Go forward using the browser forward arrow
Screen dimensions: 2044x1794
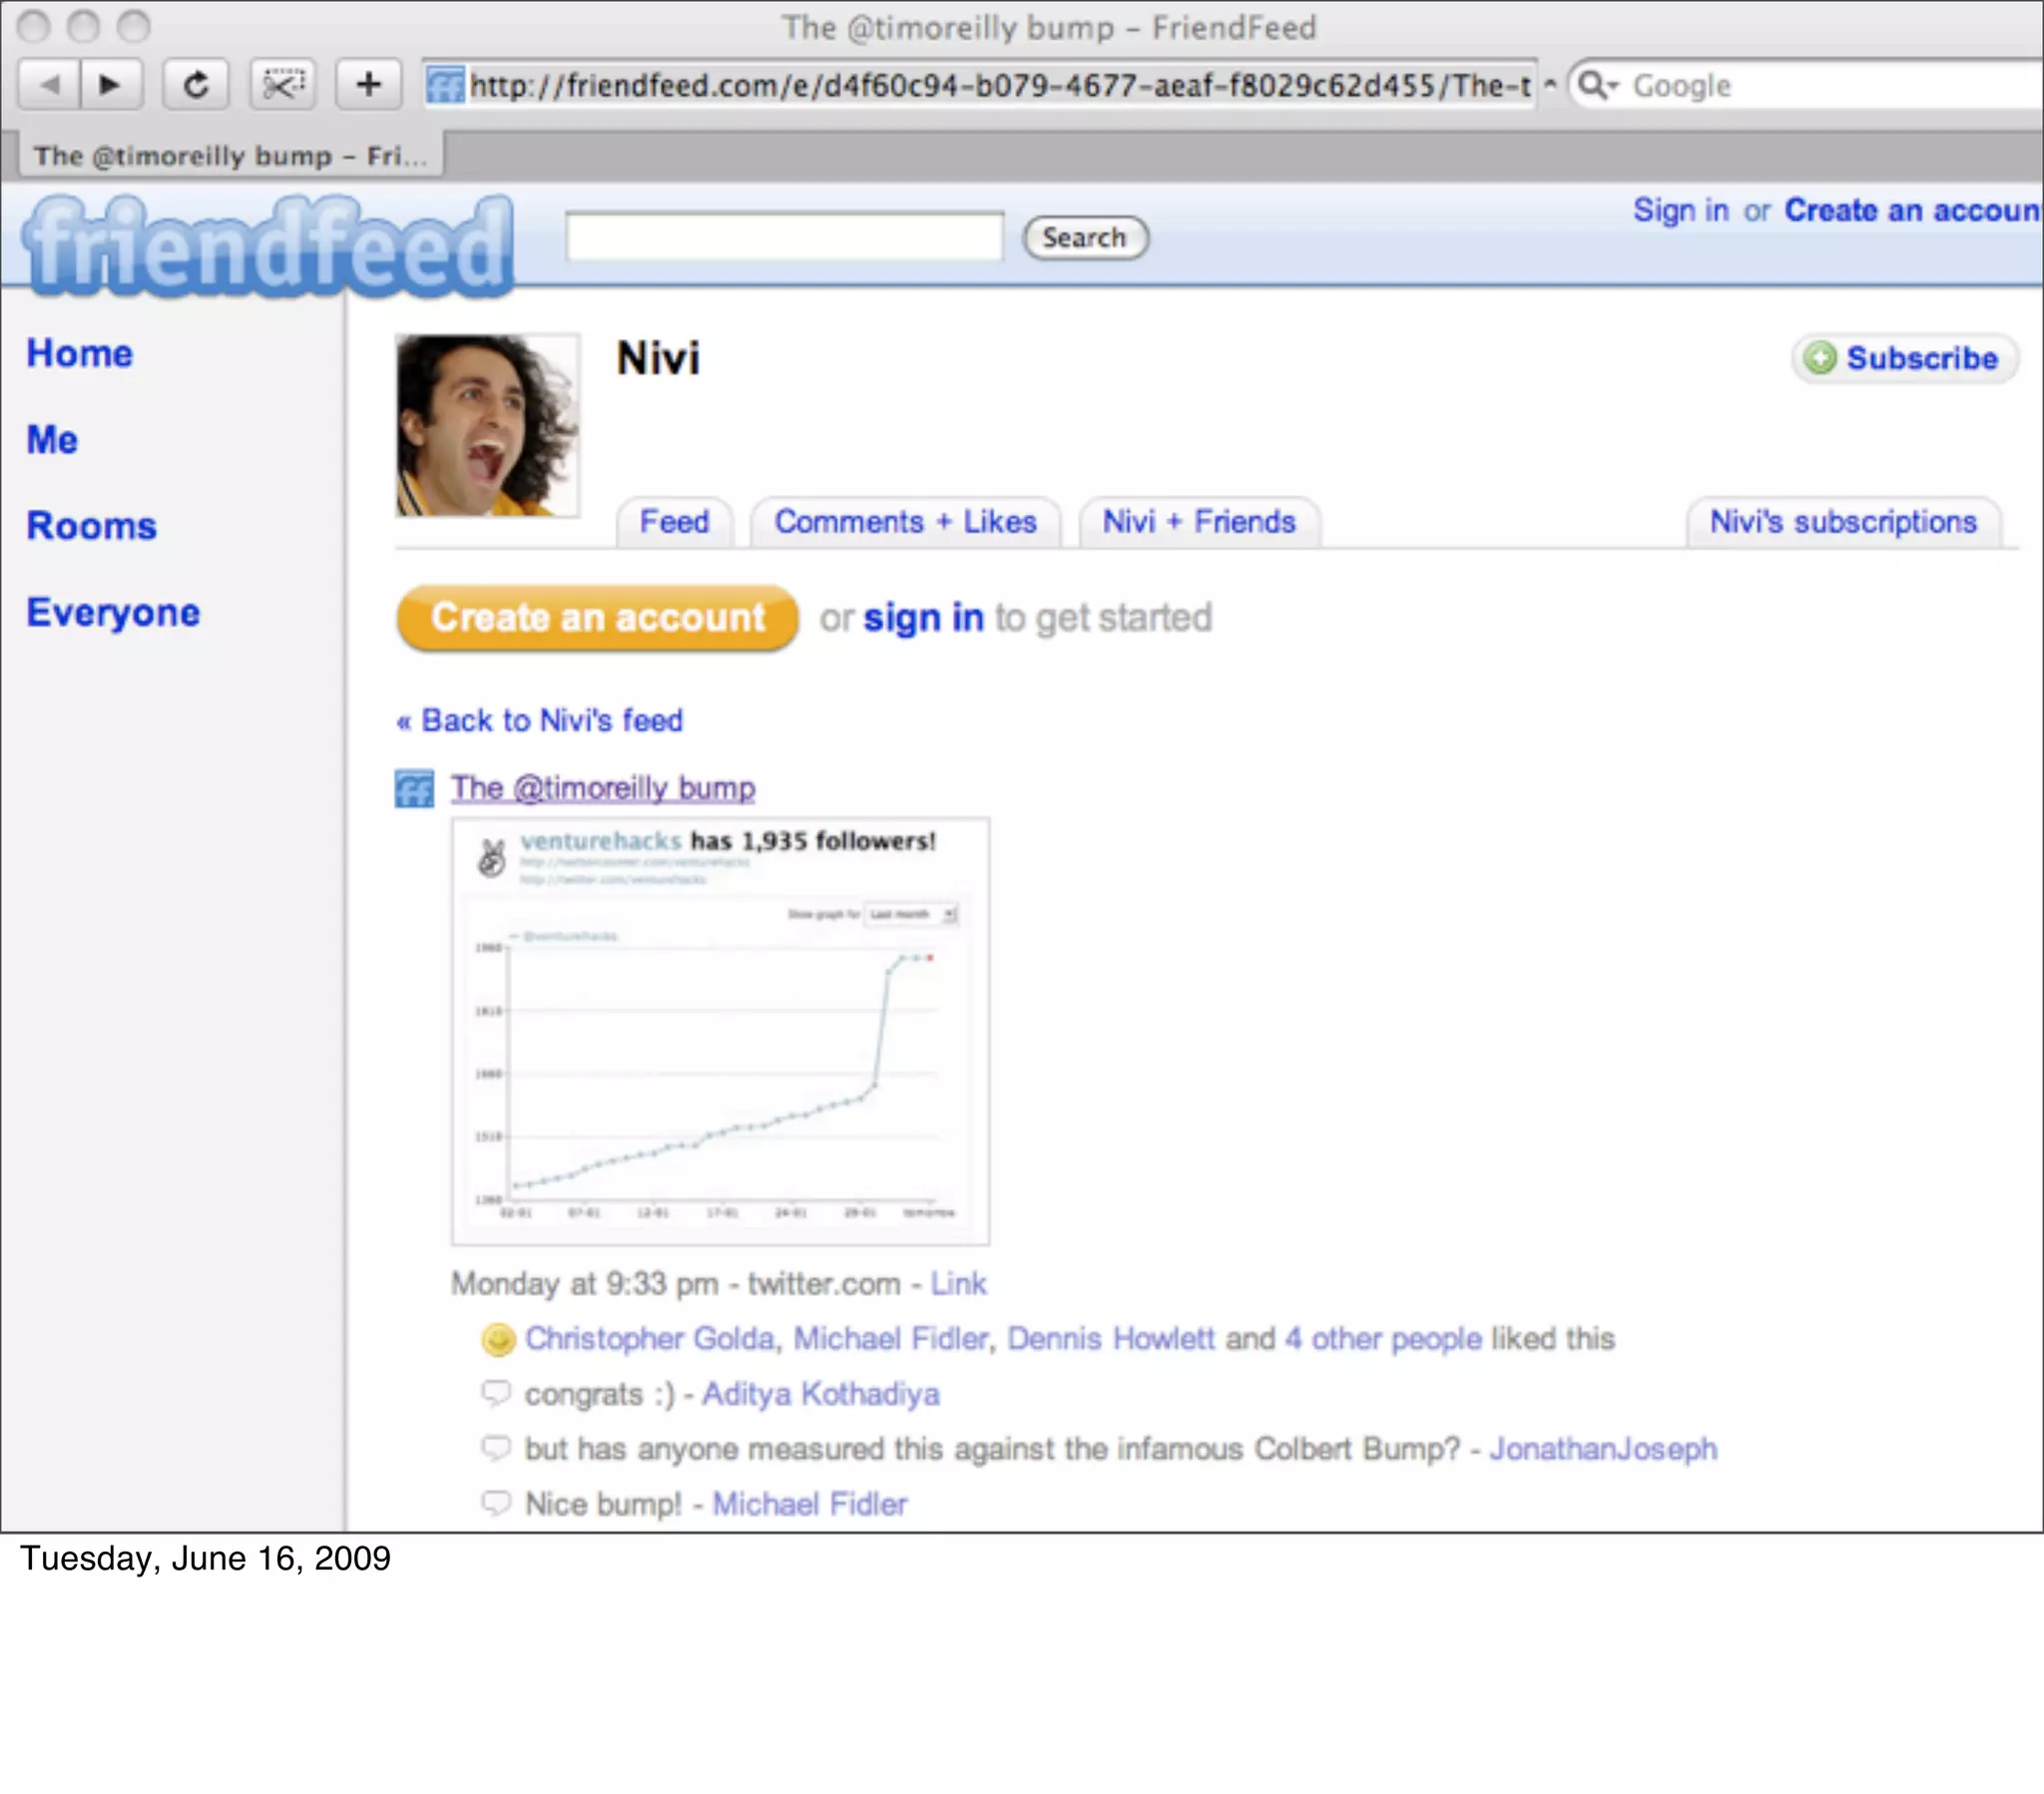point(110,84)
